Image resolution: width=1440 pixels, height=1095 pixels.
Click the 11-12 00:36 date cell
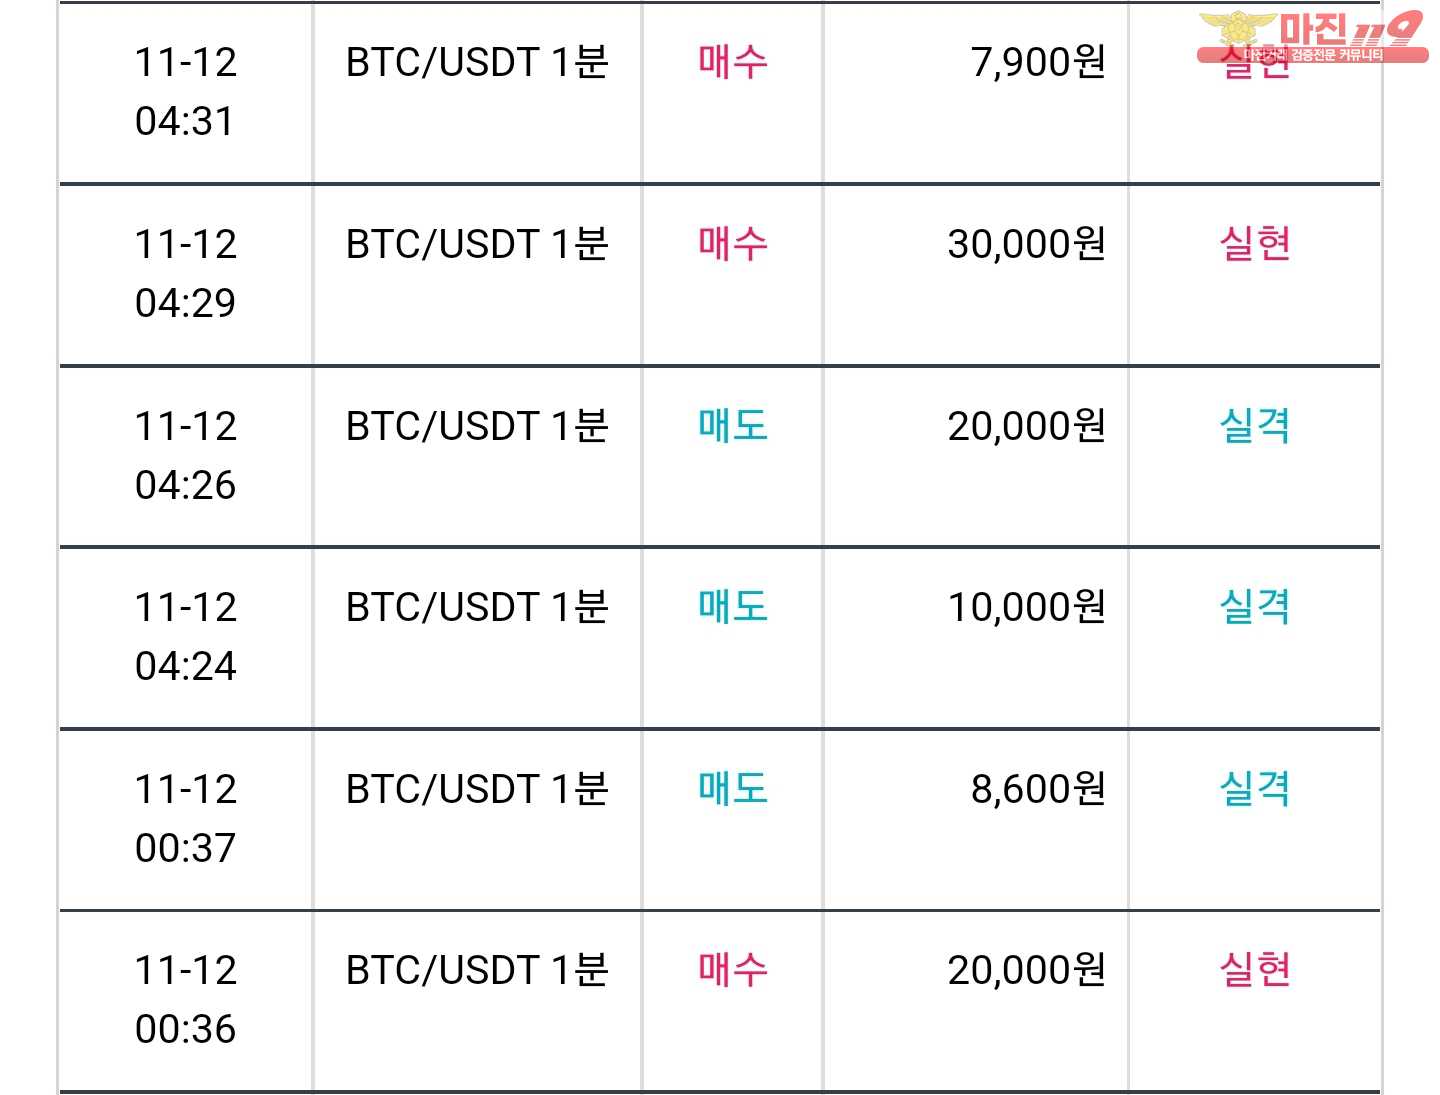point(186,1000)
